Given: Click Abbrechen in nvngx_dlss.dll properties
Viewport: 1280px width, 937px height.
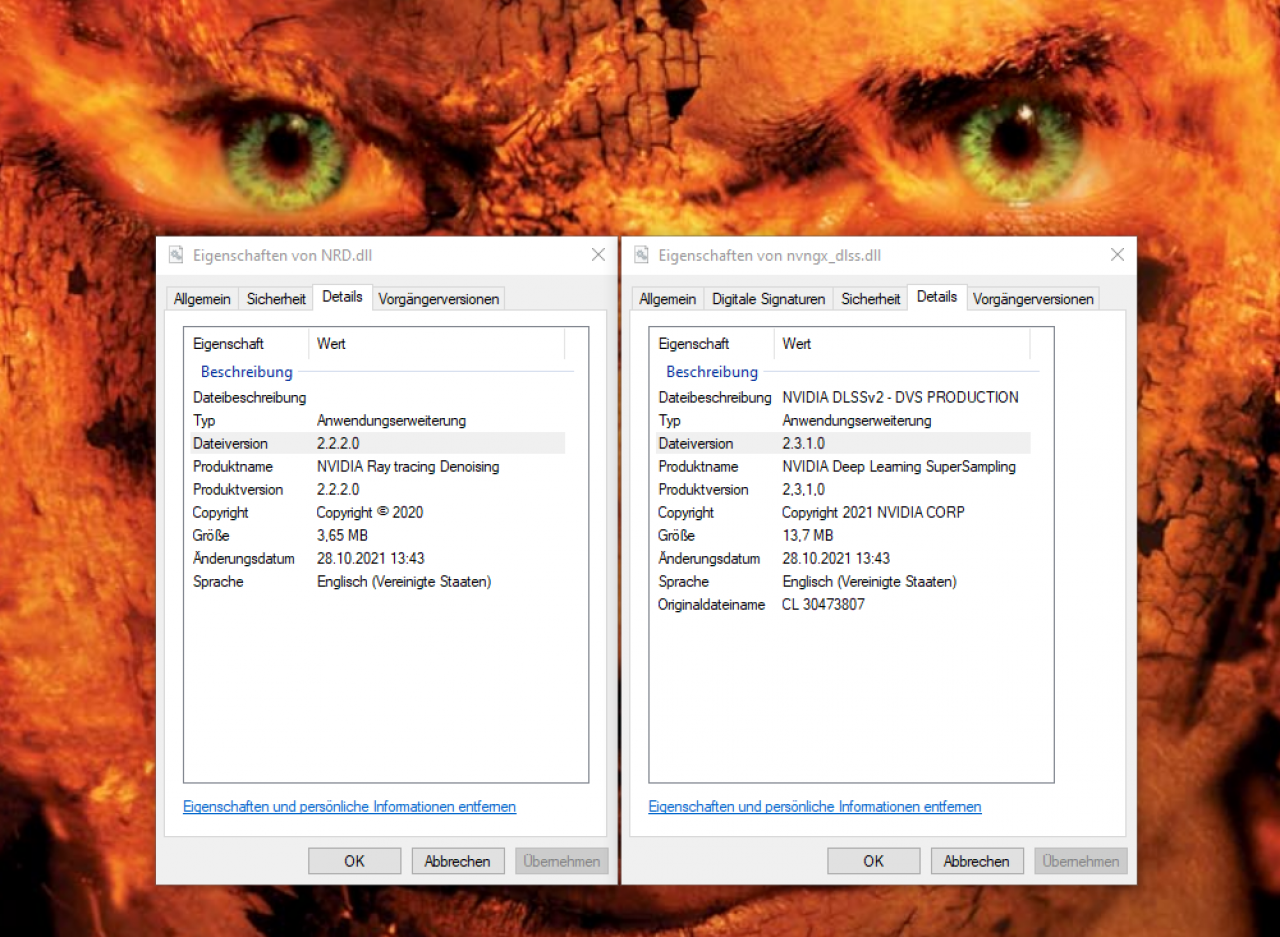Looking at the screenshot, I should coord(977,861).
